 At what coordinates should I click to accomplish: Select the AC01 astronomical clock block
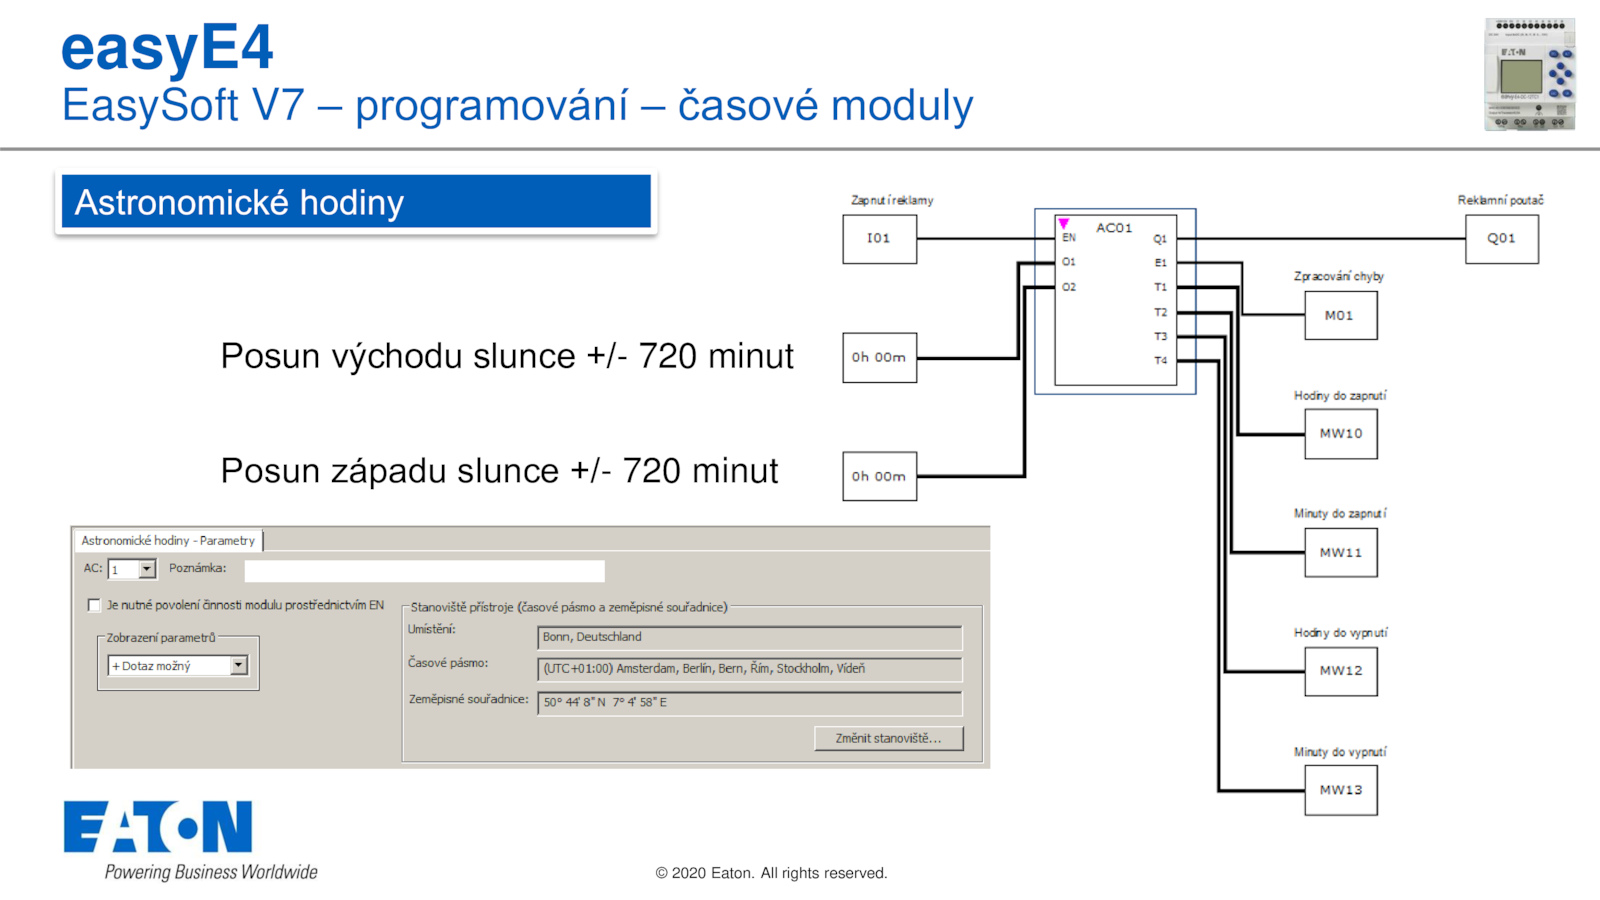click(1115, 300)
